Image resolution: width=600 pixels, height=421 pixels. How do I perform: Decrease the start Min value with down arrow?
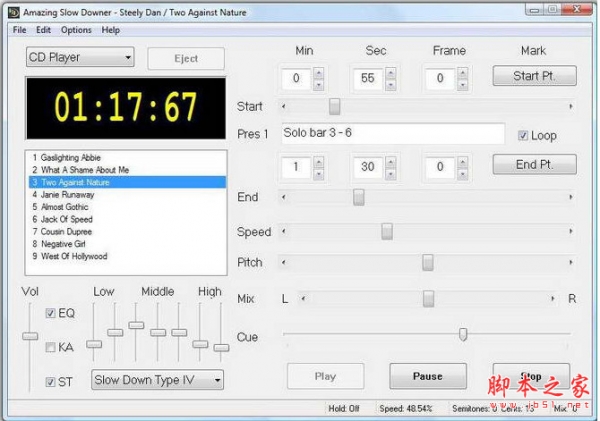[x=318, y=85]
